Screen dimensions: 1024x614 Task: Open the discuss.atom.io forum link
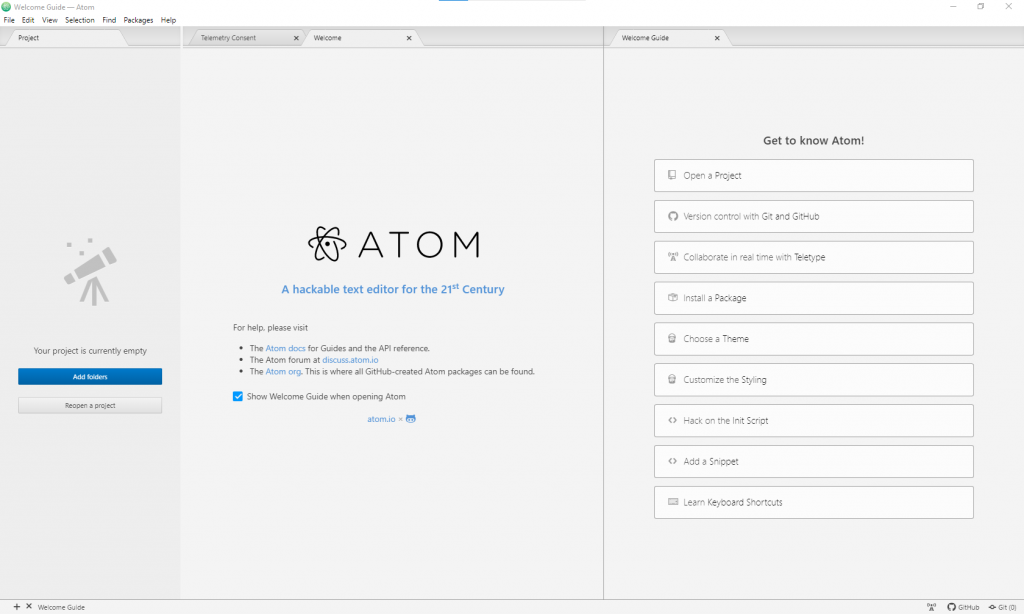click(350, 360)
